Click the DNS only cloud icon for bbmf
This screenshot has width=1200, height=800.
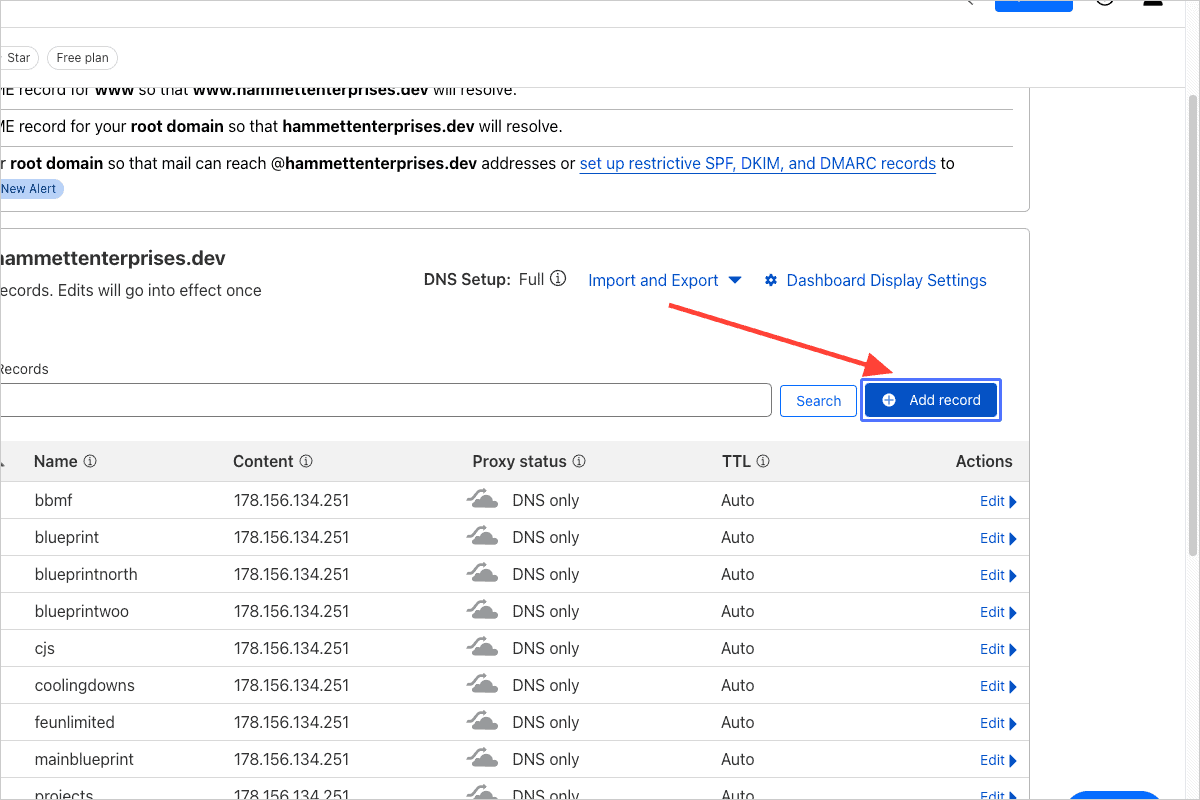(x=483, y=500)
